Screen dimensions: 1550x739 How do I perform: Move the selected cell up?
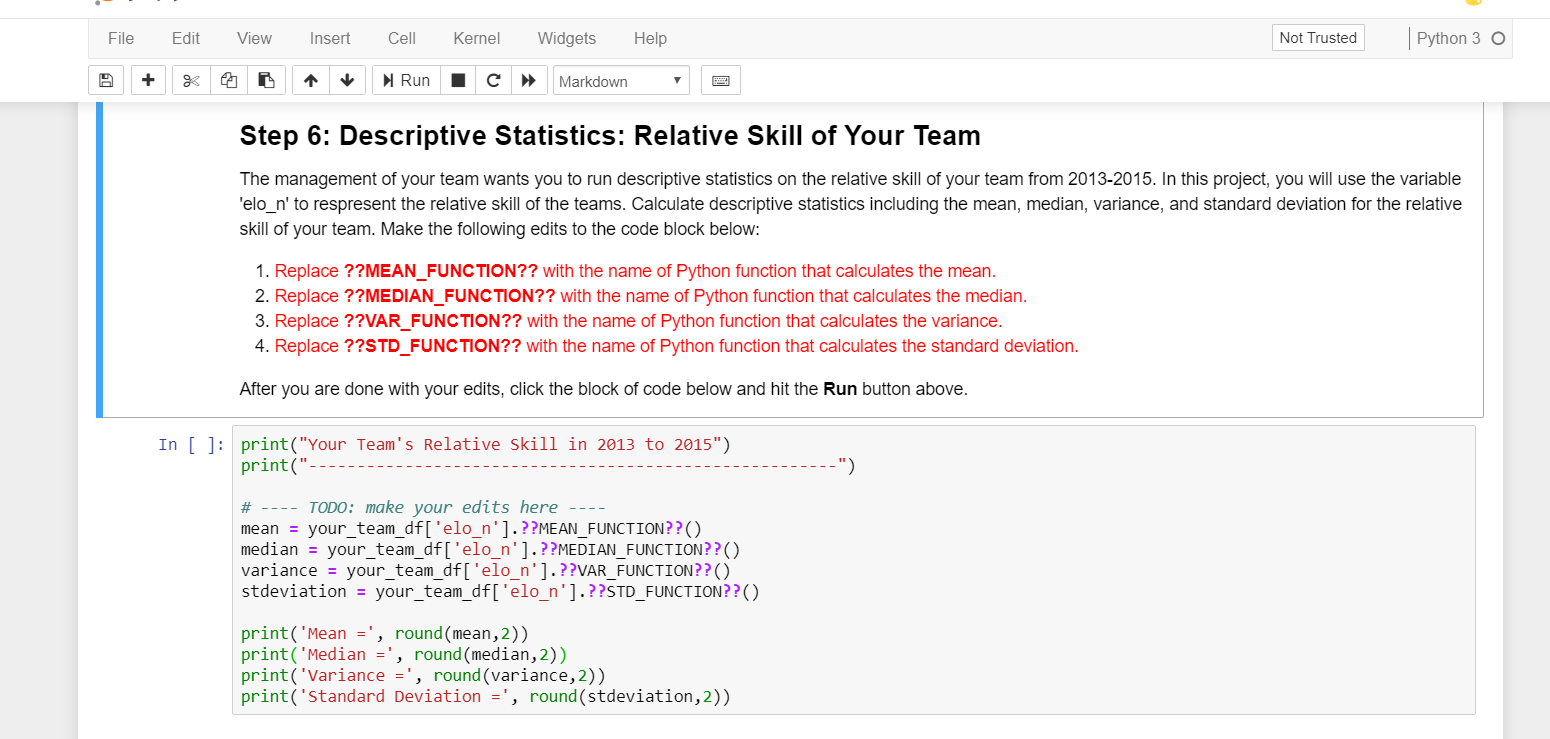tap(310, 80)
